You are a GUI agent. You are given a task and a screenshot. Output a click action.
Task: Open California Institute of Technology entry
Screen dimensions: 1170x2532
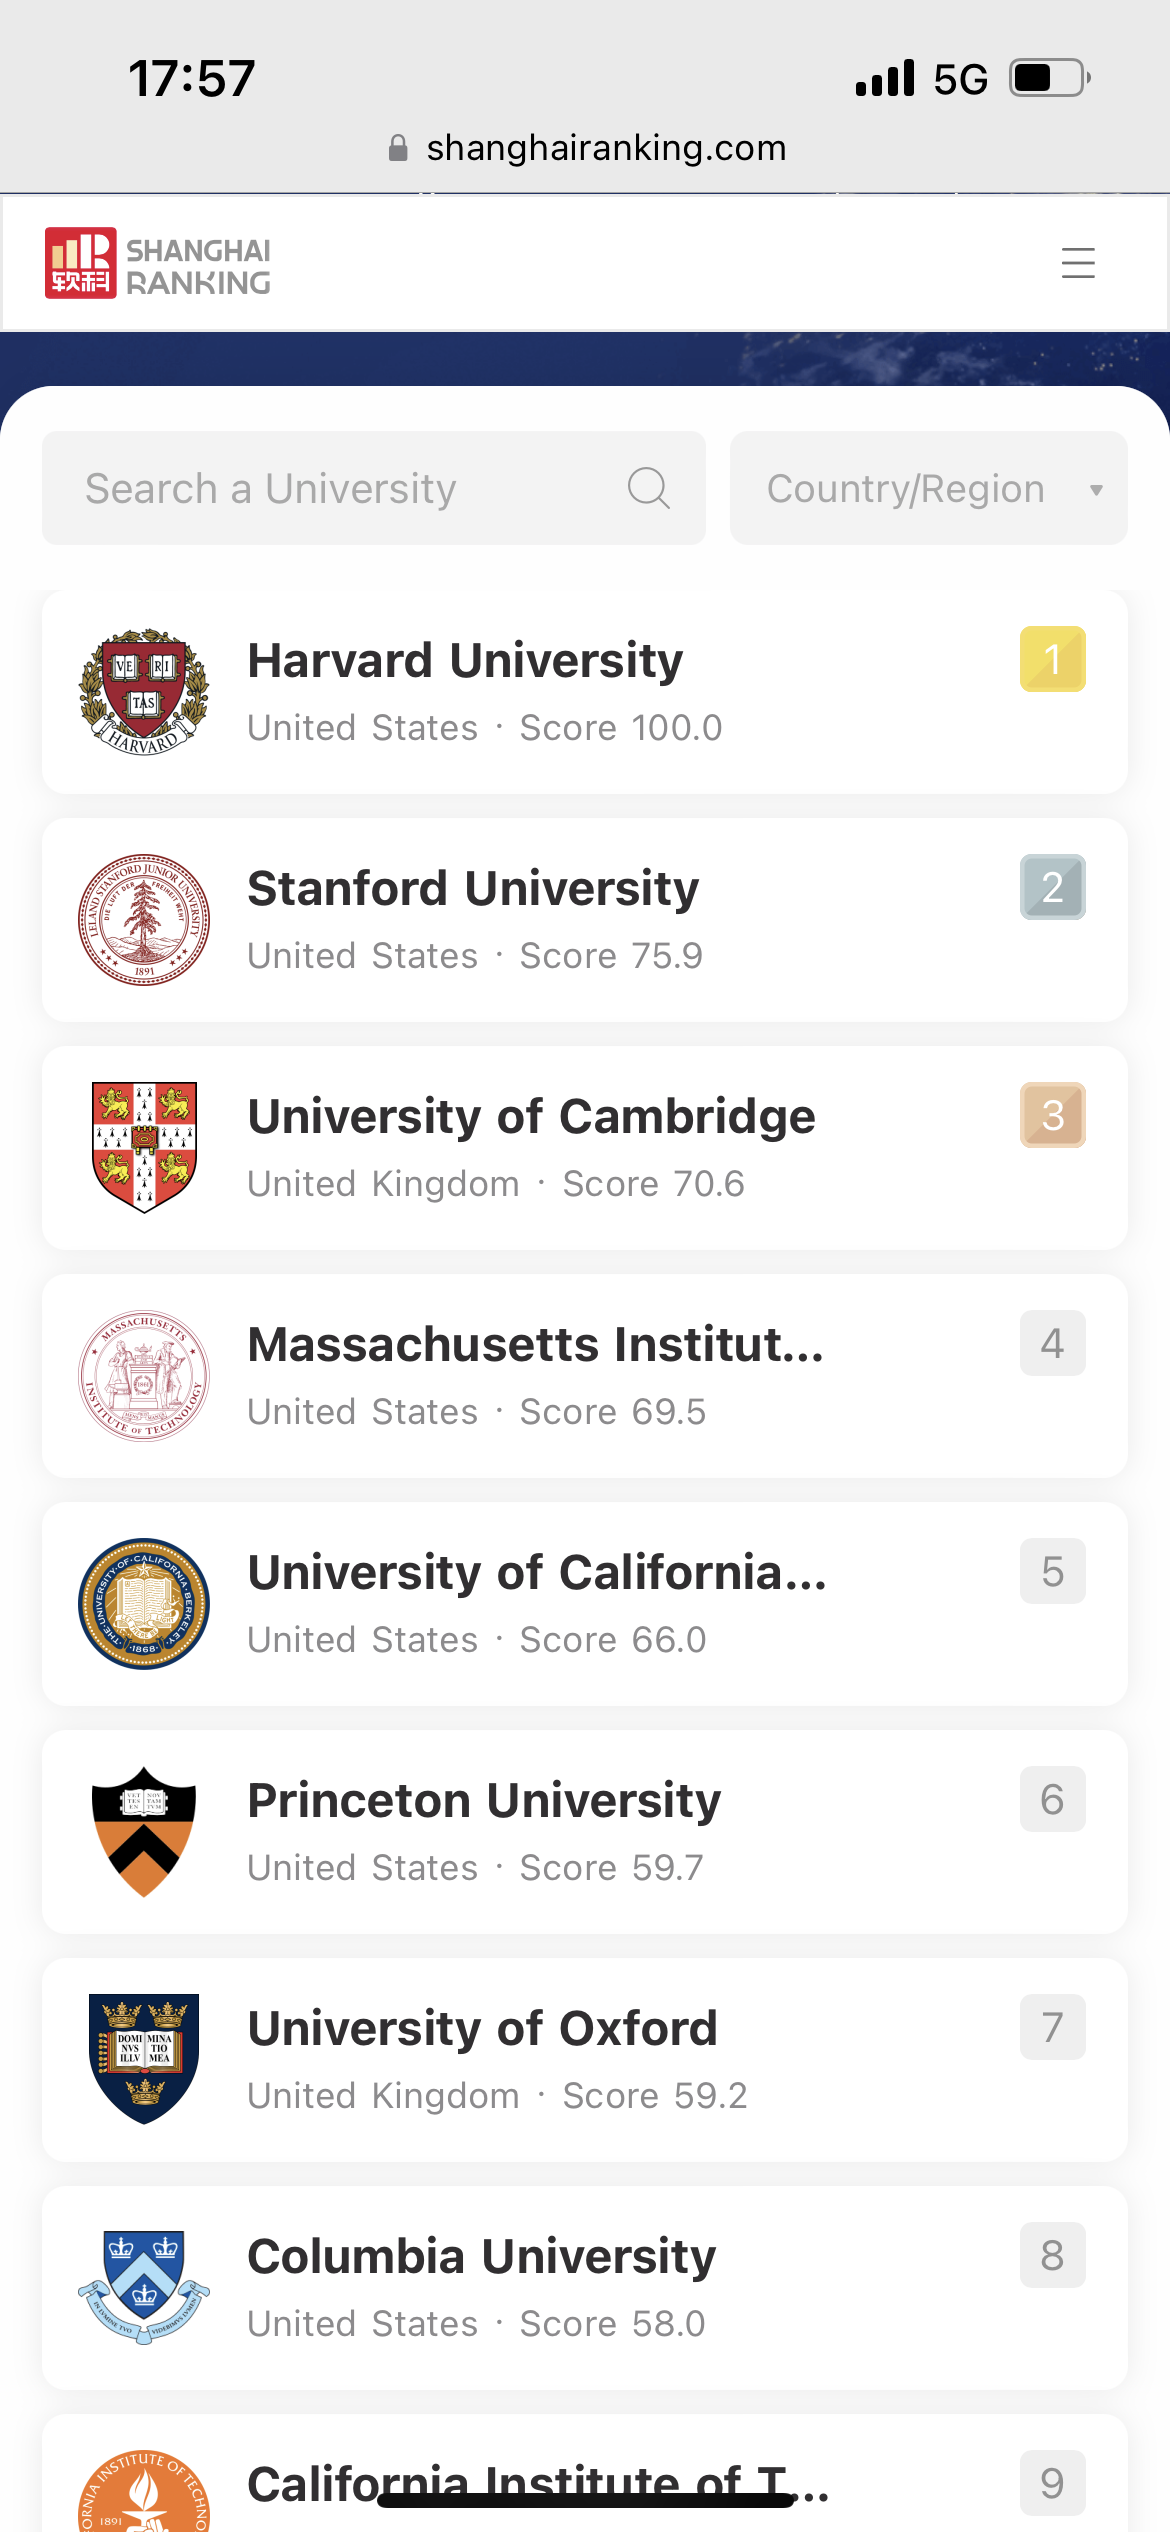[585, 2473]
